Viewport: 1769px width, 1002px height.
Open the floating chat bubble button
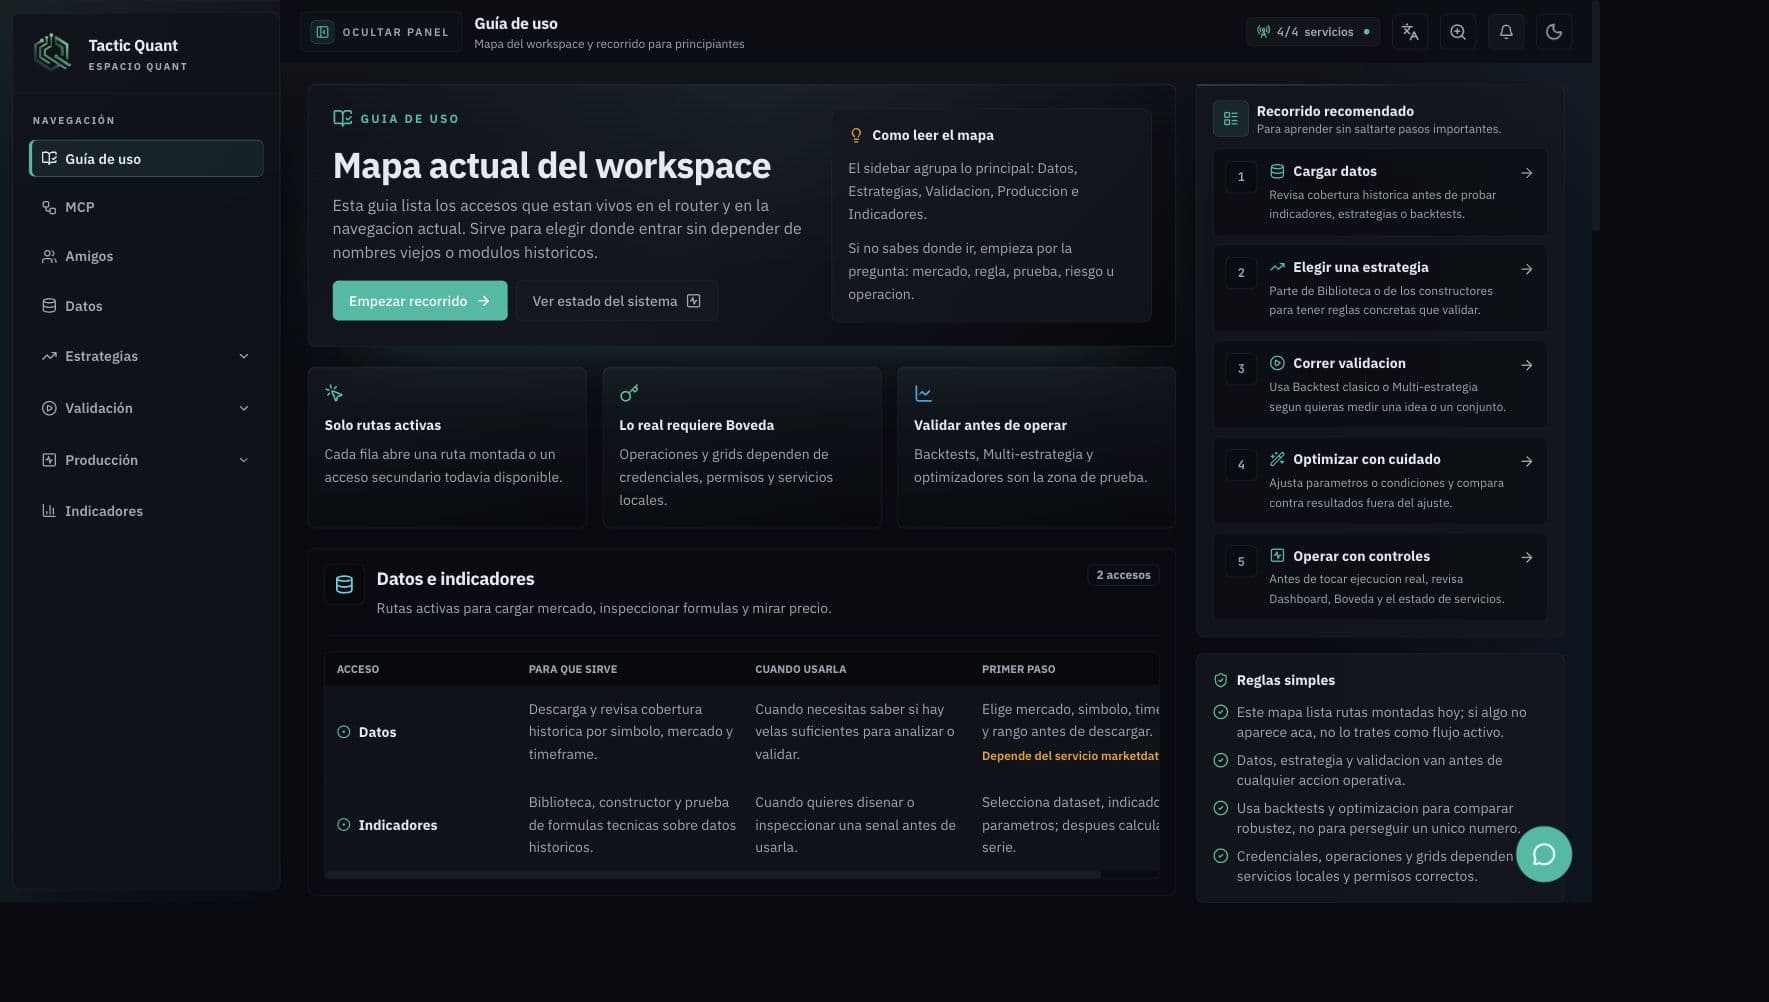coord(1544,854)
